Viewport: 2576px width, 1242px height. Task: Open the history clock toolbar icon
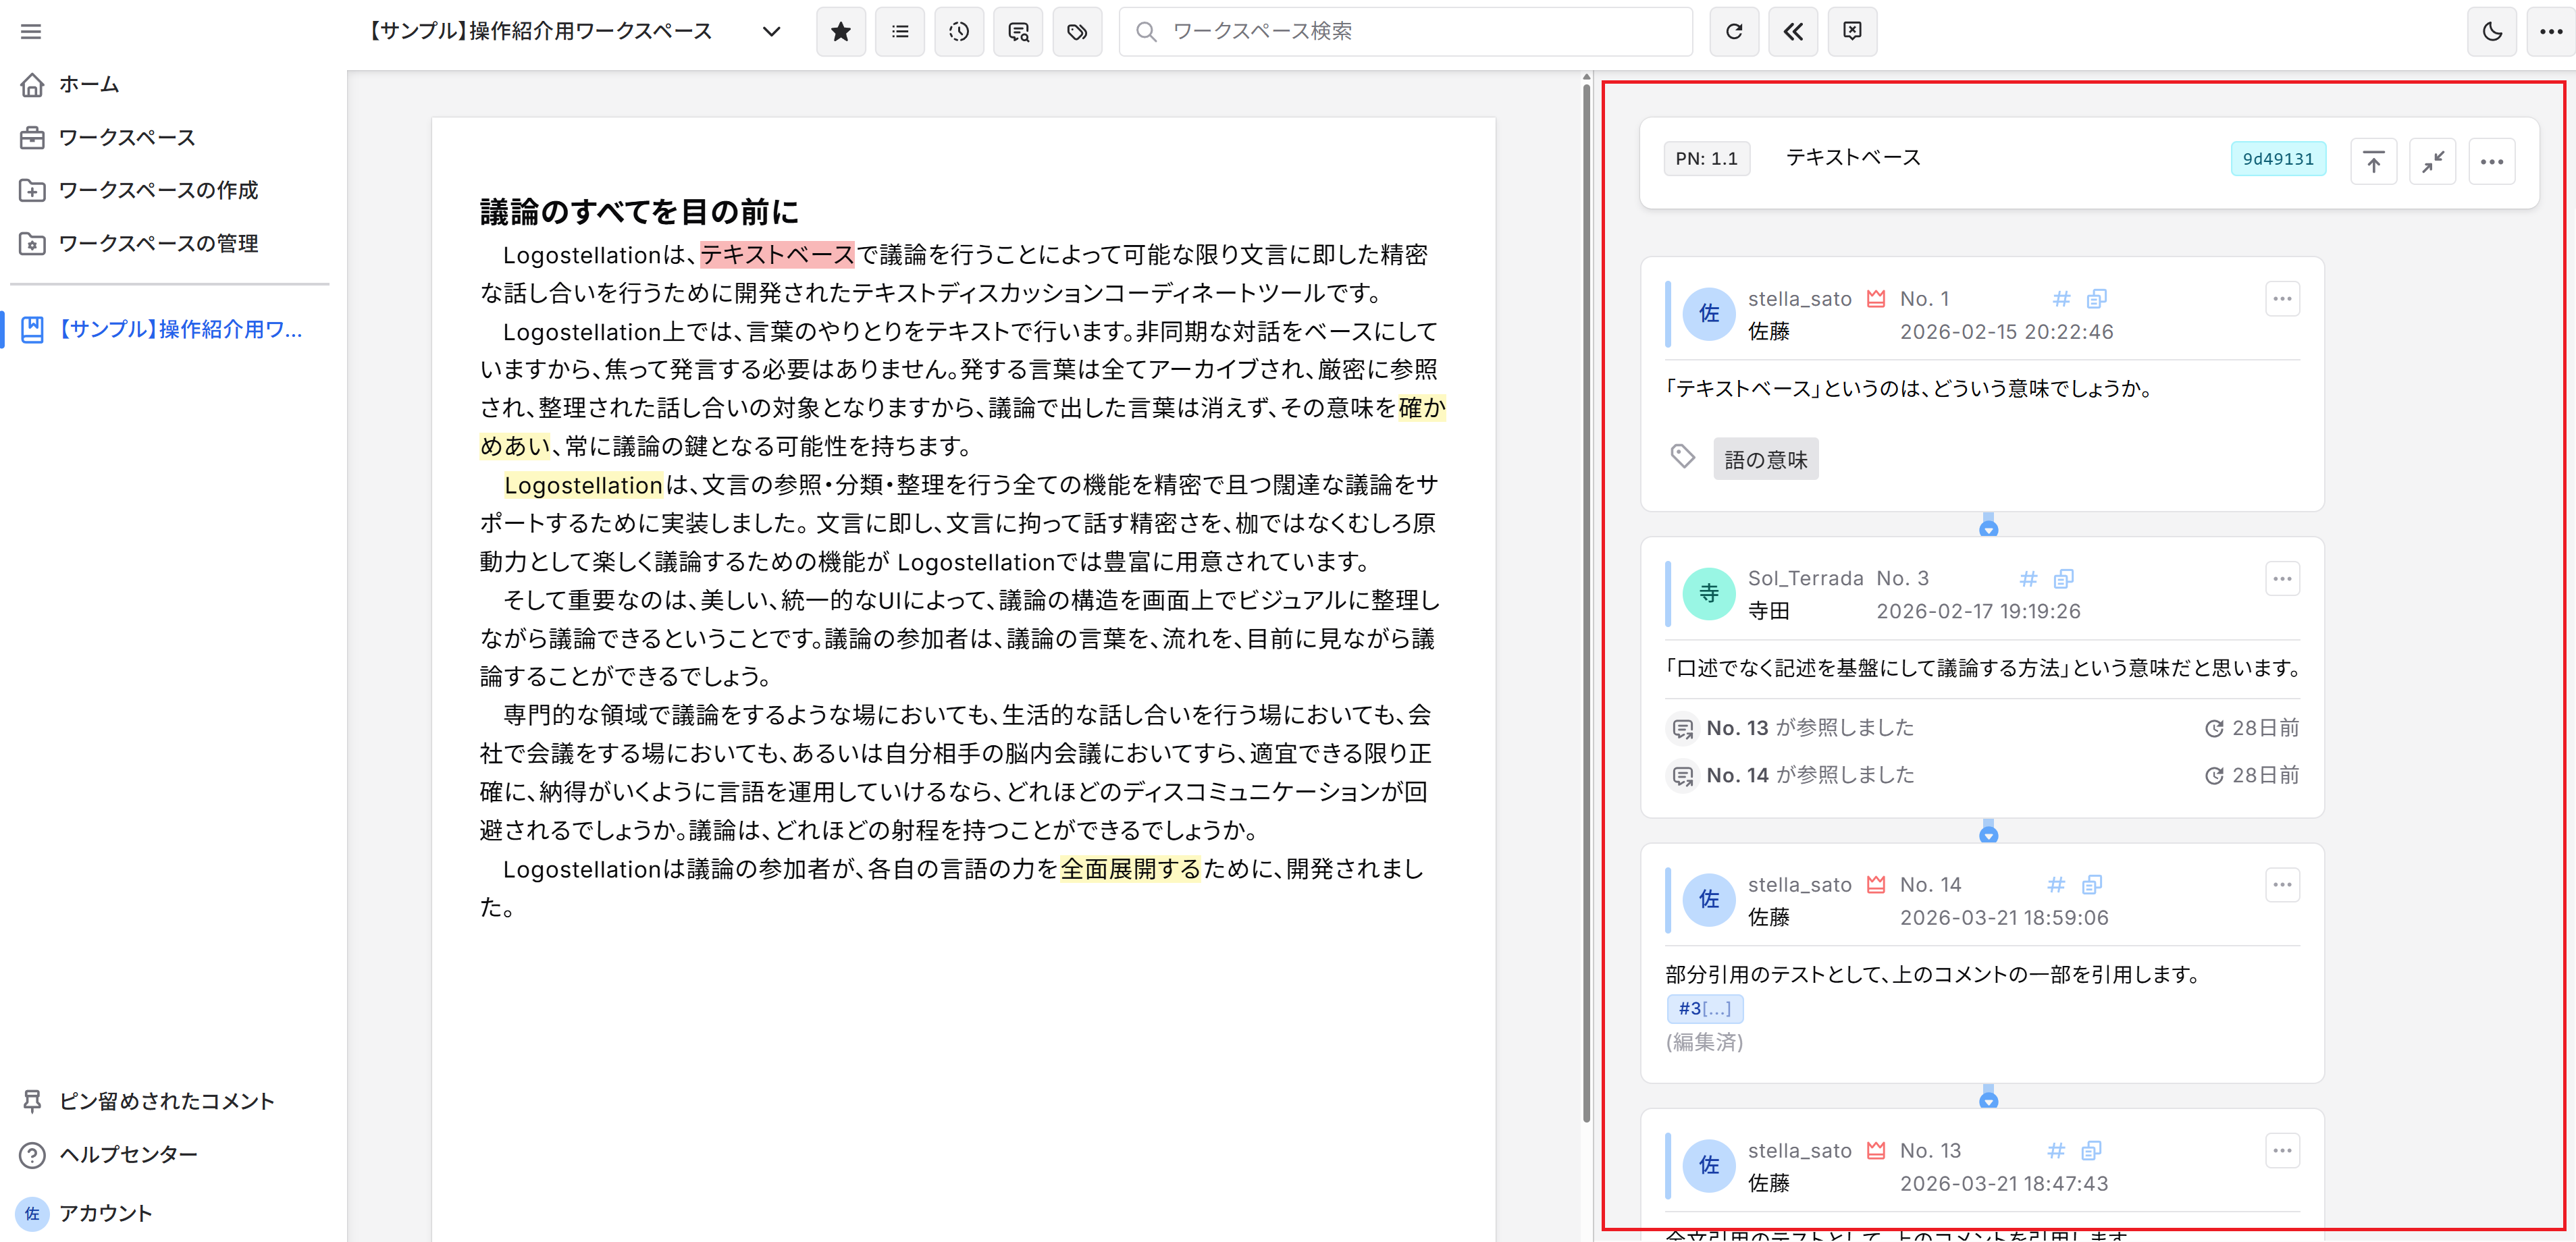pos(959,32)
